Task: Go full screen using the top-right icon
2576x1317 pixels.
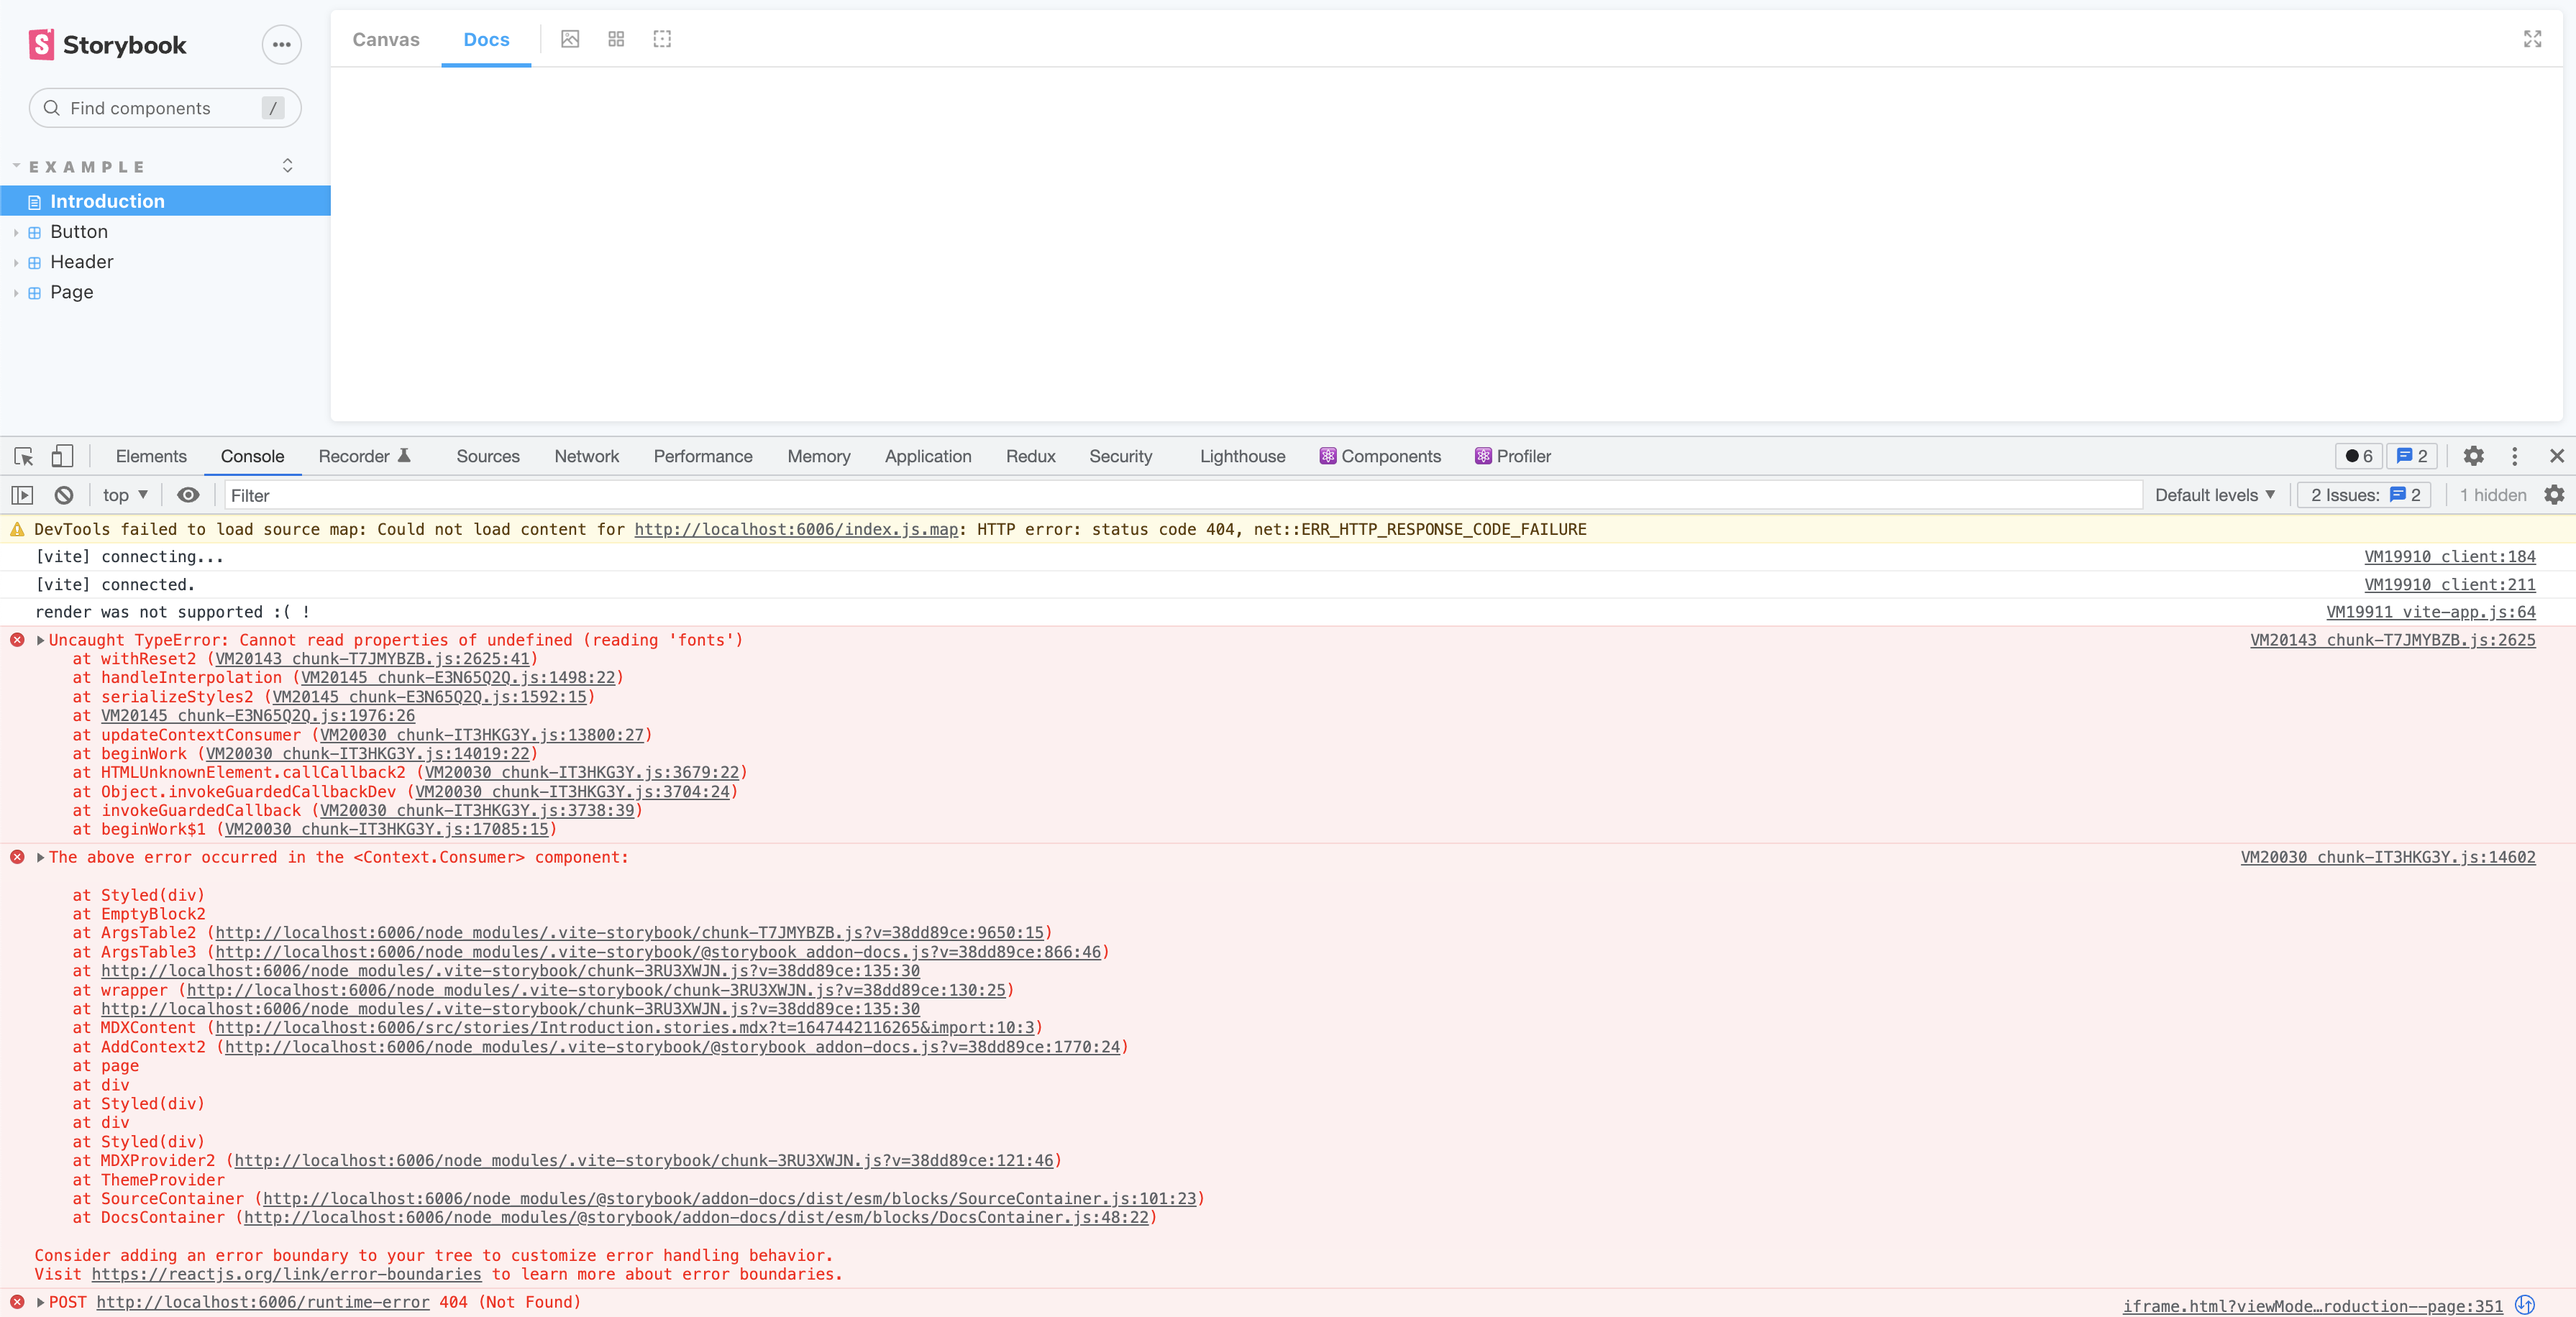Action: [2532, 39]
